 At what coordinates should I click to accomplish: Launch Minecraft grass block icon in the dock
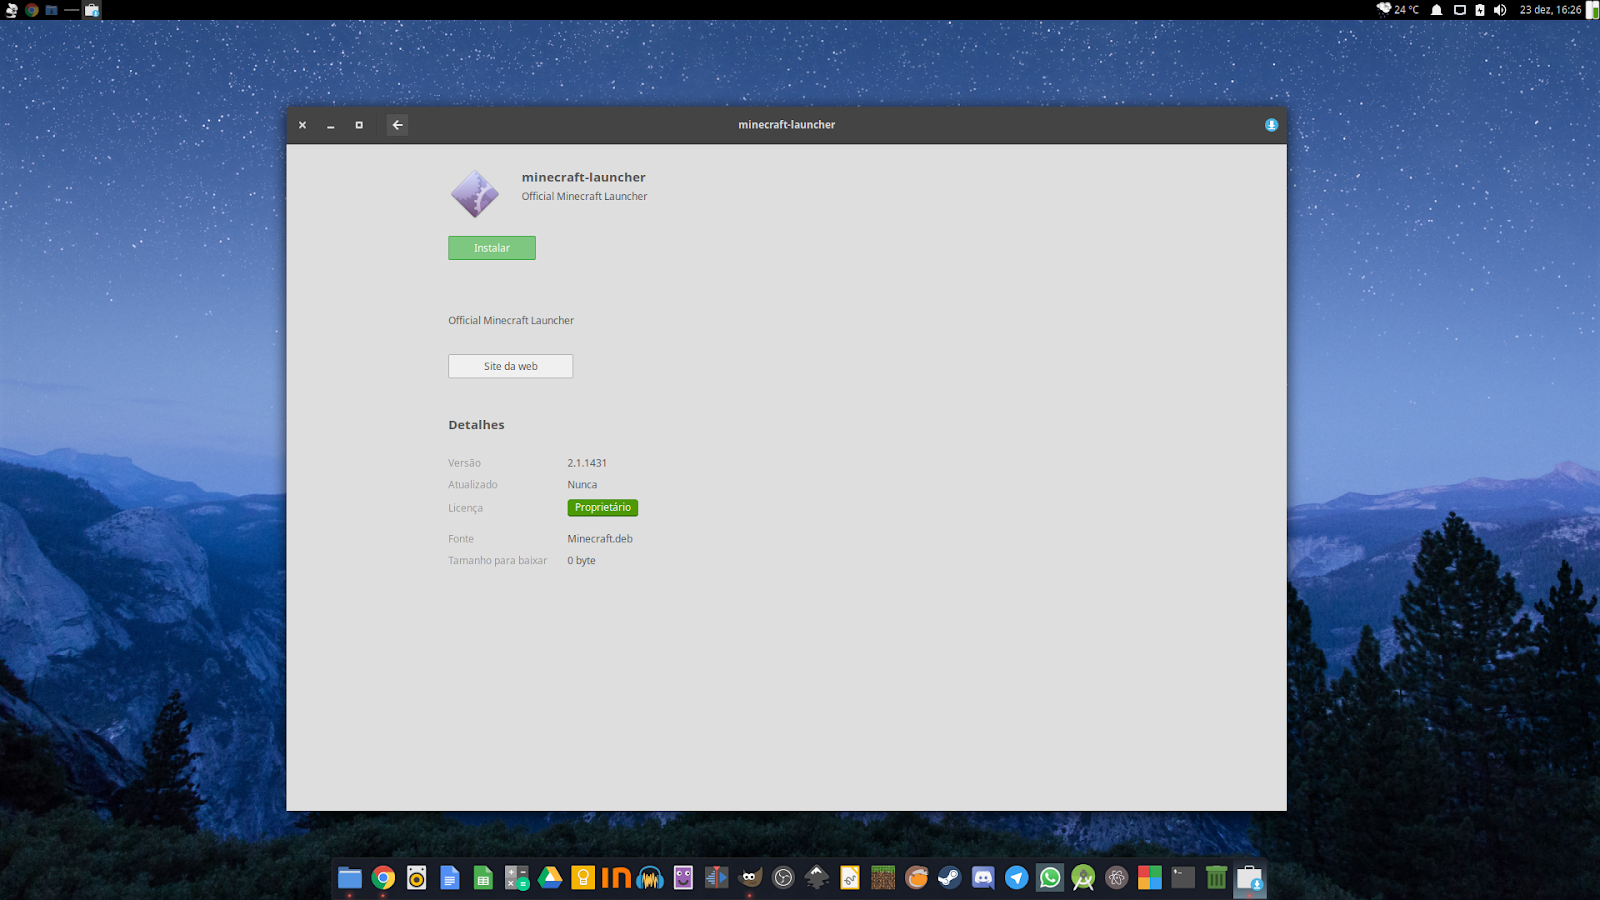(x=883, y=878)
